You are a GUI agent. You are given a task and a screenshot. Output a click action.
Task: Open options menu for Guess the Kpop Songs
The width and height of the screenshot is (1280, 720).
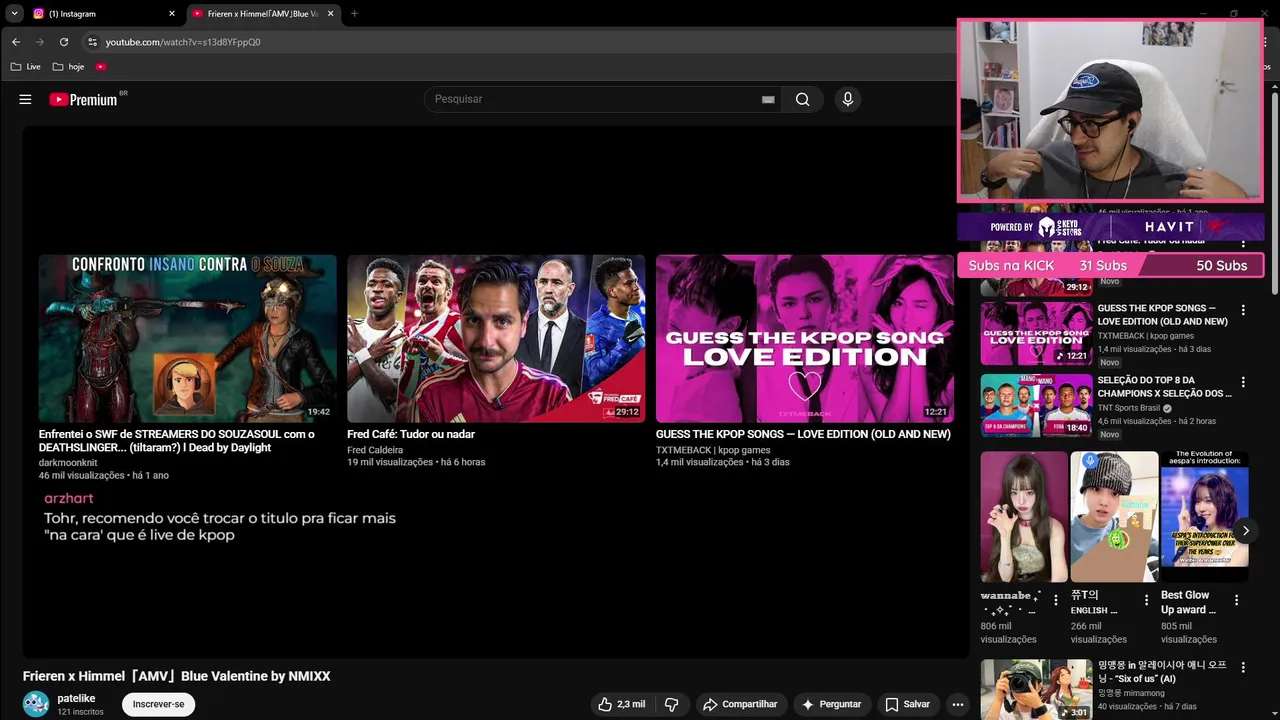[1243, 310]
